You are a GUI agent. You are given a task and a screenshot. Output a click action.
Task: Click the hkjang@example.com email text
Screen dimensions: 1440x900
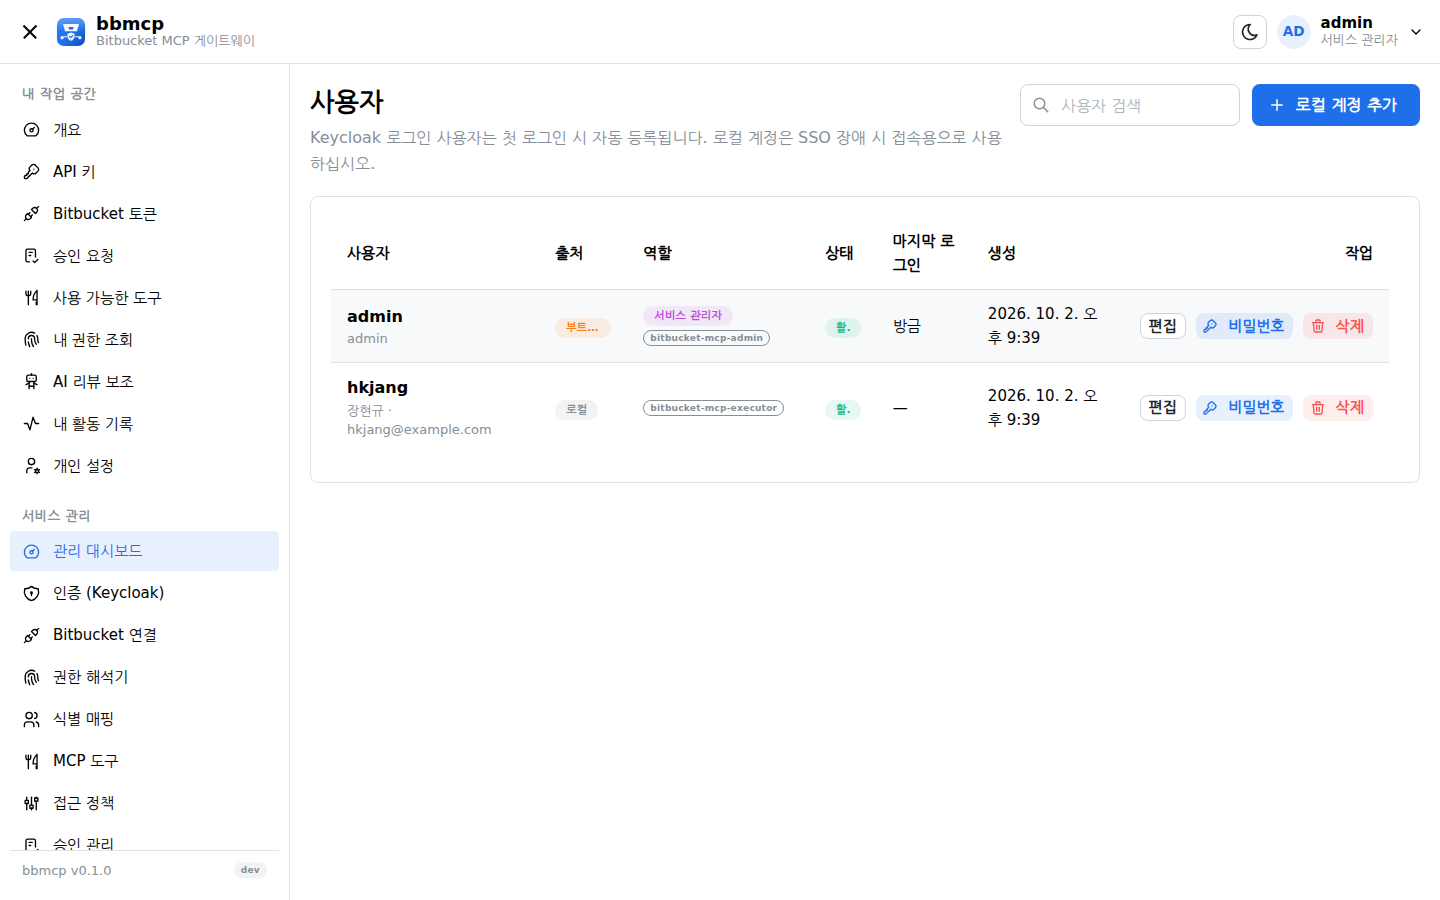pos(419,430)
